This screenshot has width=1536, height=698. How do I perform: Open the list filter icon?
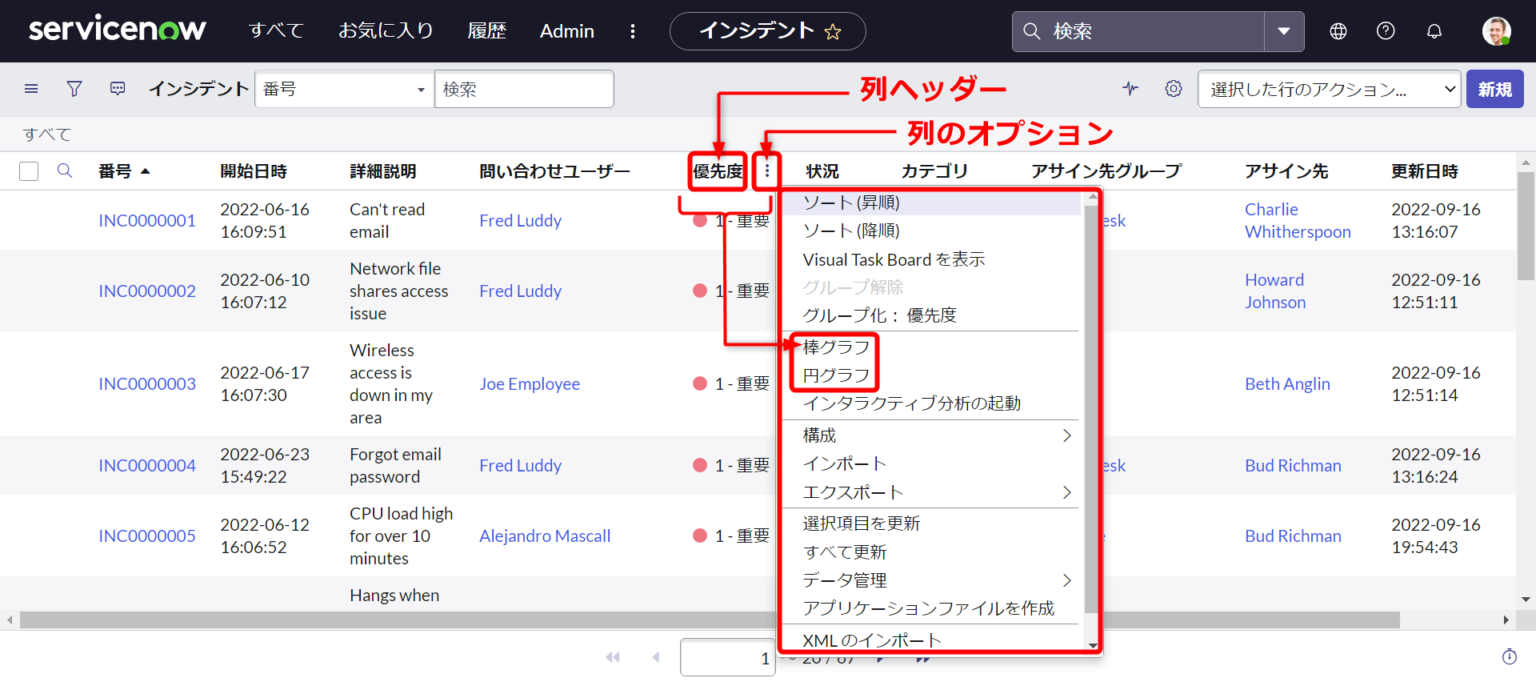pyautogui.click(x=74, y=89)
